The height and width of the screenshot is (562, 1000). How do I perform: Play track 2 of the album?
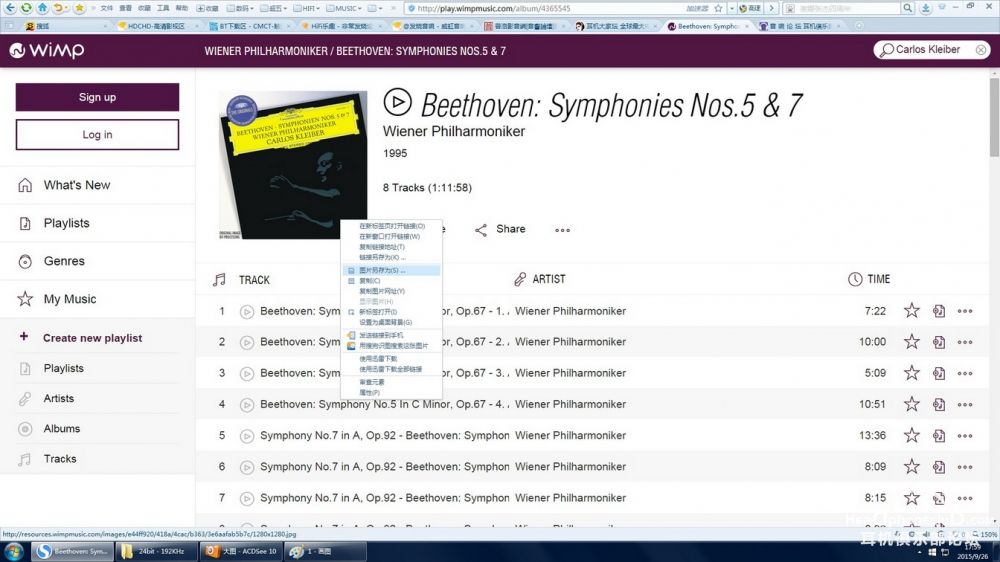click(247, 343)
